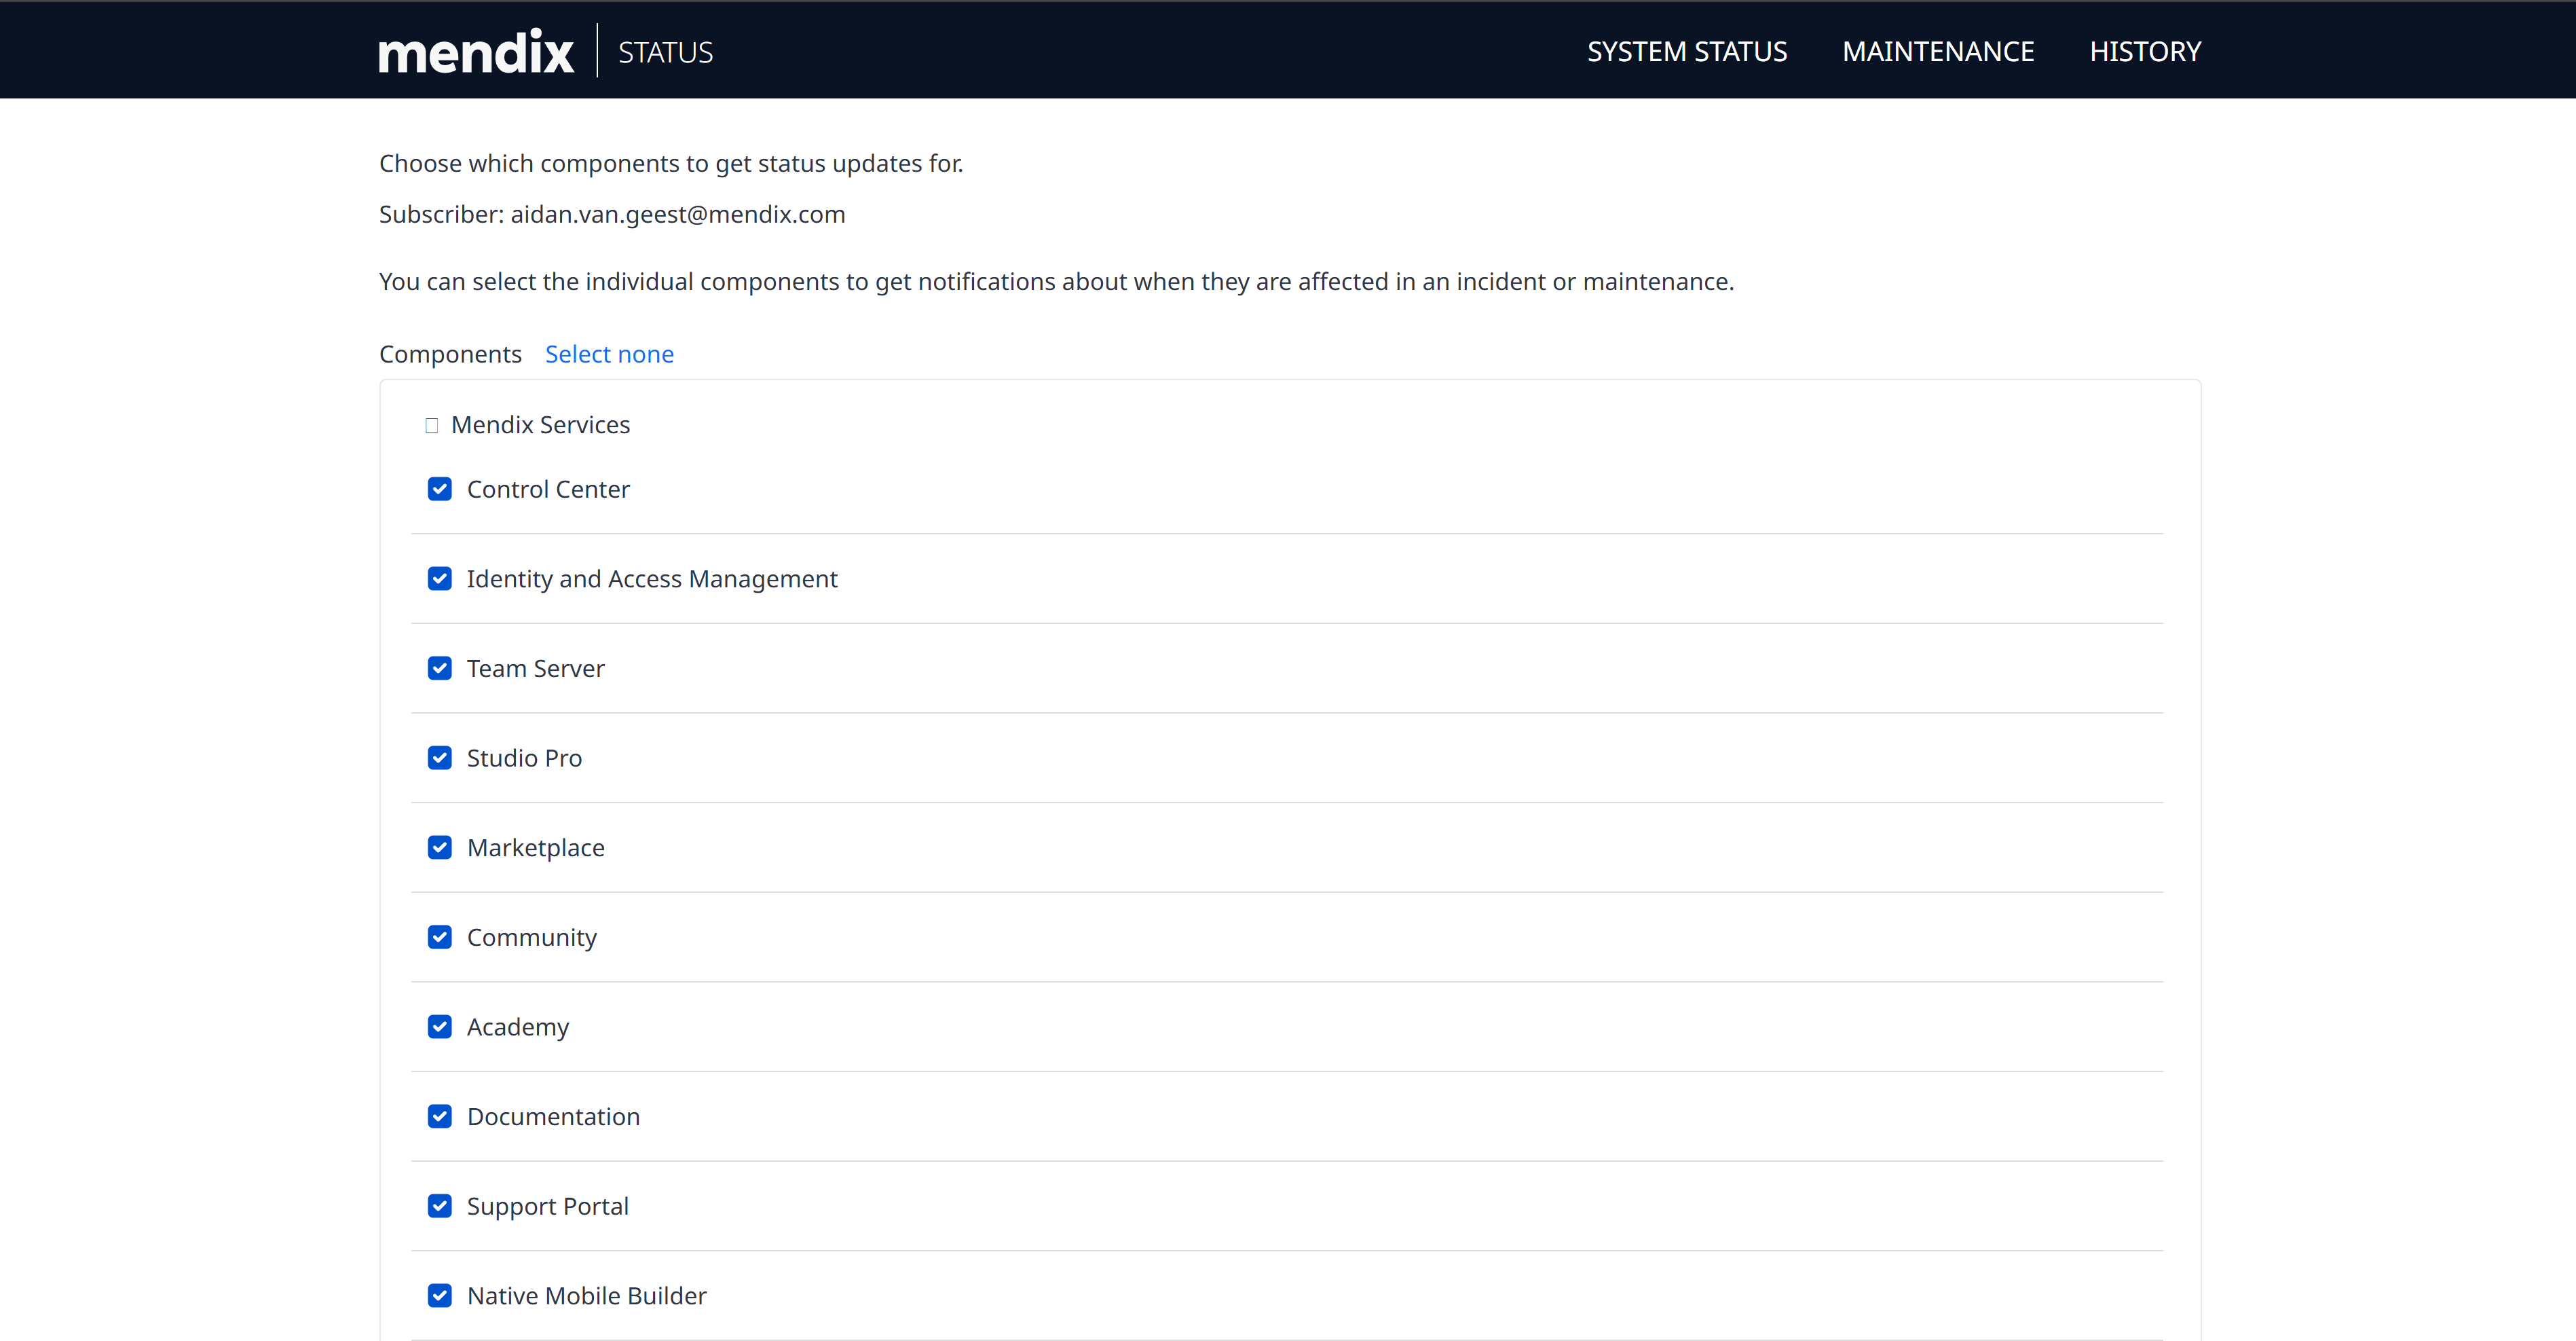2576x1341 pixels.
Task: Click the Mendix Services group label
Action: (x=541, y=425)
